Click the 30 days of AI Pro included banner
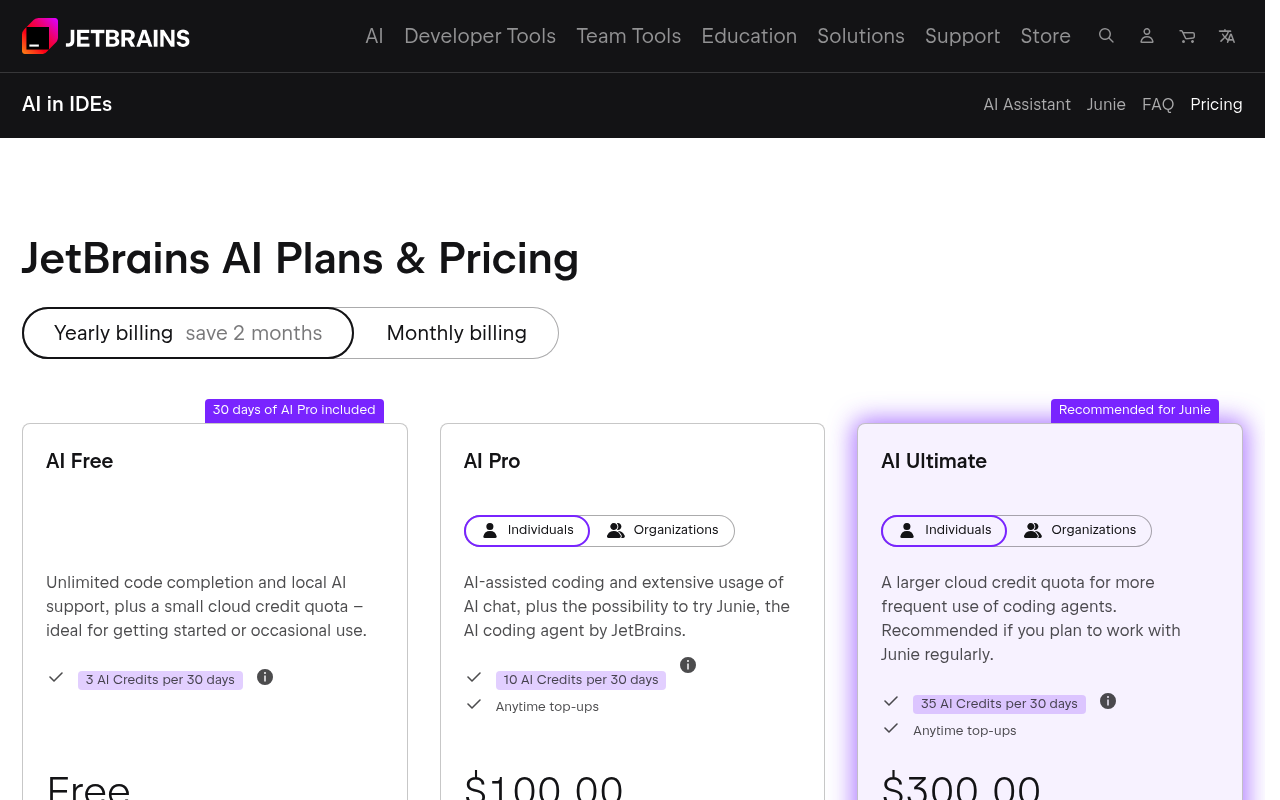1280x800 pixels. 293,410
